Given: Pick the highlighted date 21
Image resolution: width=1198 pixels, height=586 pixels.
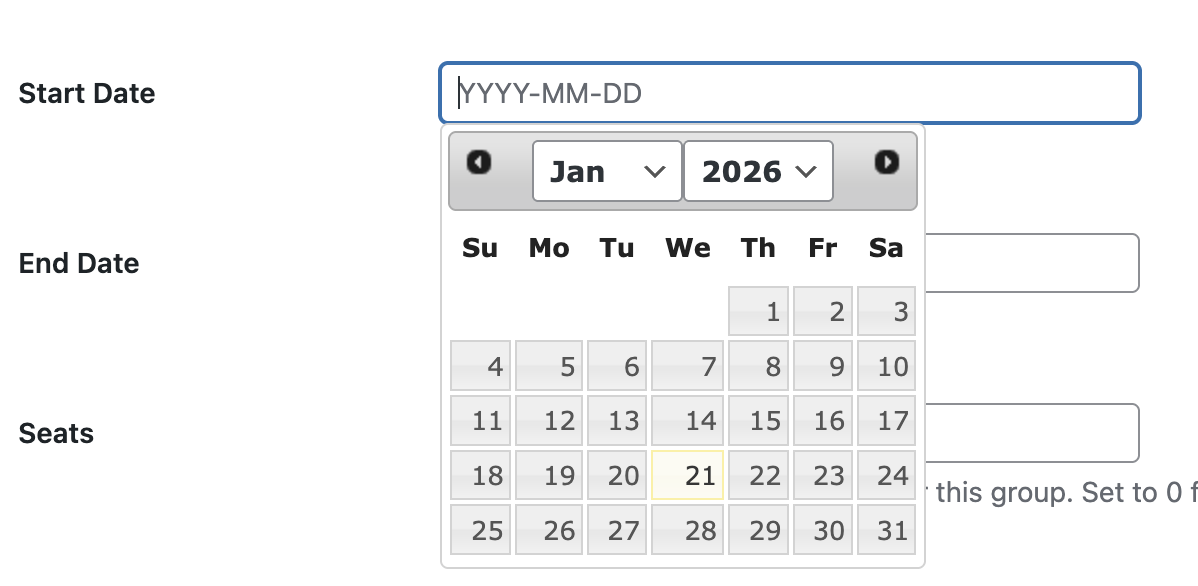Looking at the screenshot, I should click(687, 475).
